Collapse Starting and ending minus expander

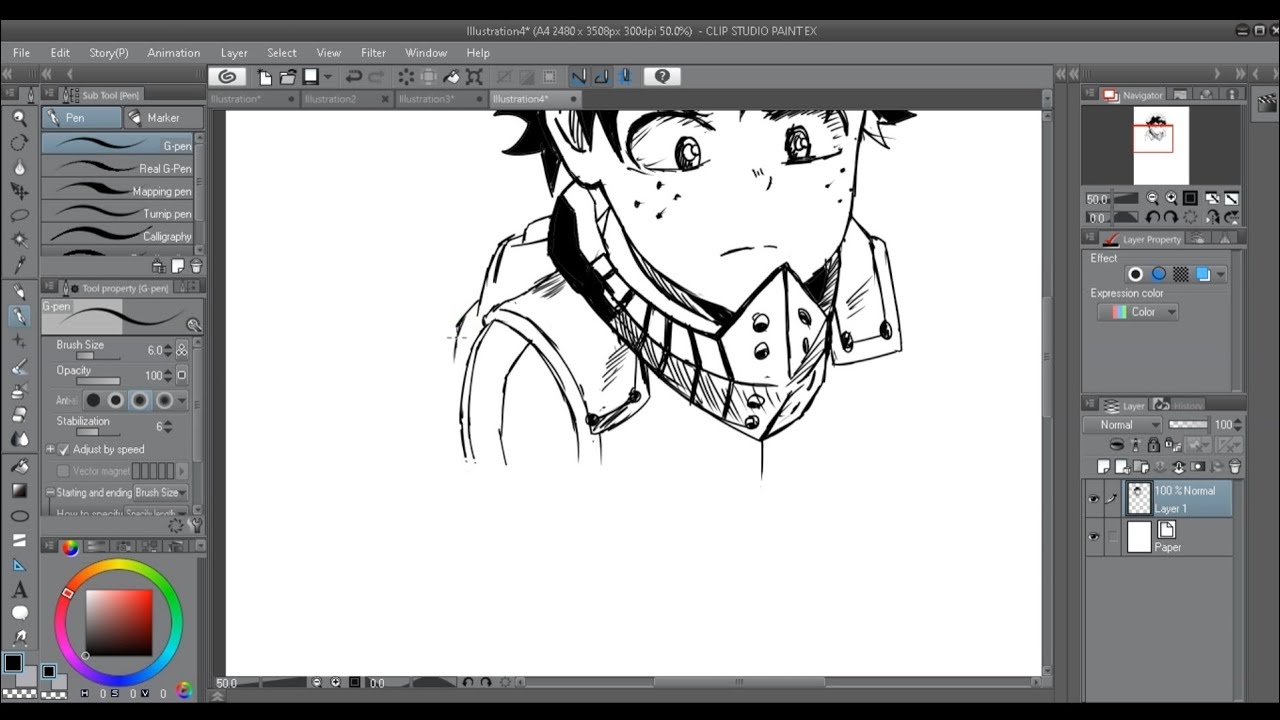tap(50, 493)
